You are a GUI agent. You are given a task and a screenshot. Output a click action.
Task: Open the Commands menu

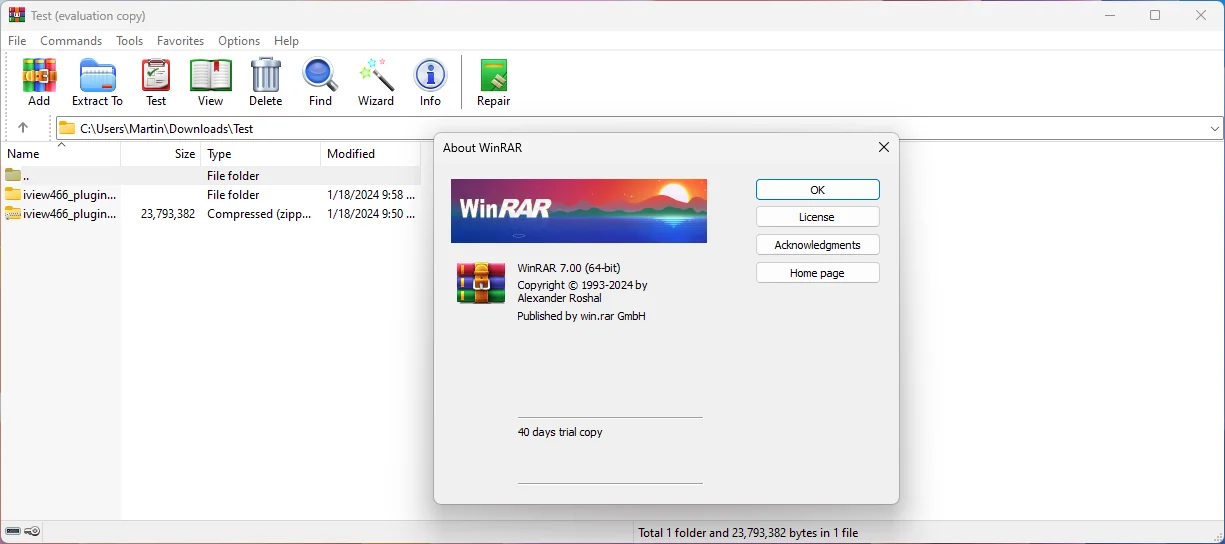pos(71,41)
